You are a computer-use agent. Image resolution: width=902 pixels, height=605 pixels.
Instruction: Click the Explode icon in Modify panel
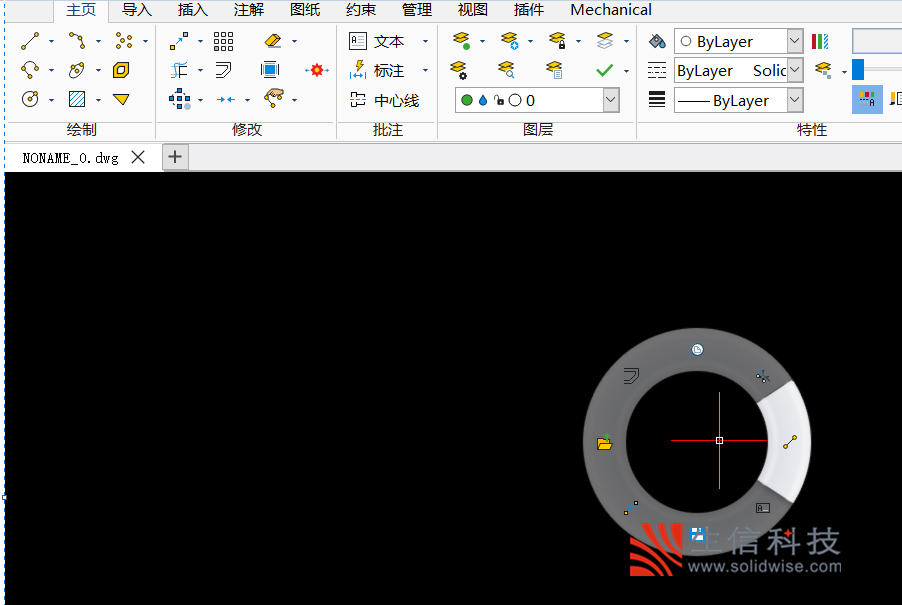tap(317, 70)
